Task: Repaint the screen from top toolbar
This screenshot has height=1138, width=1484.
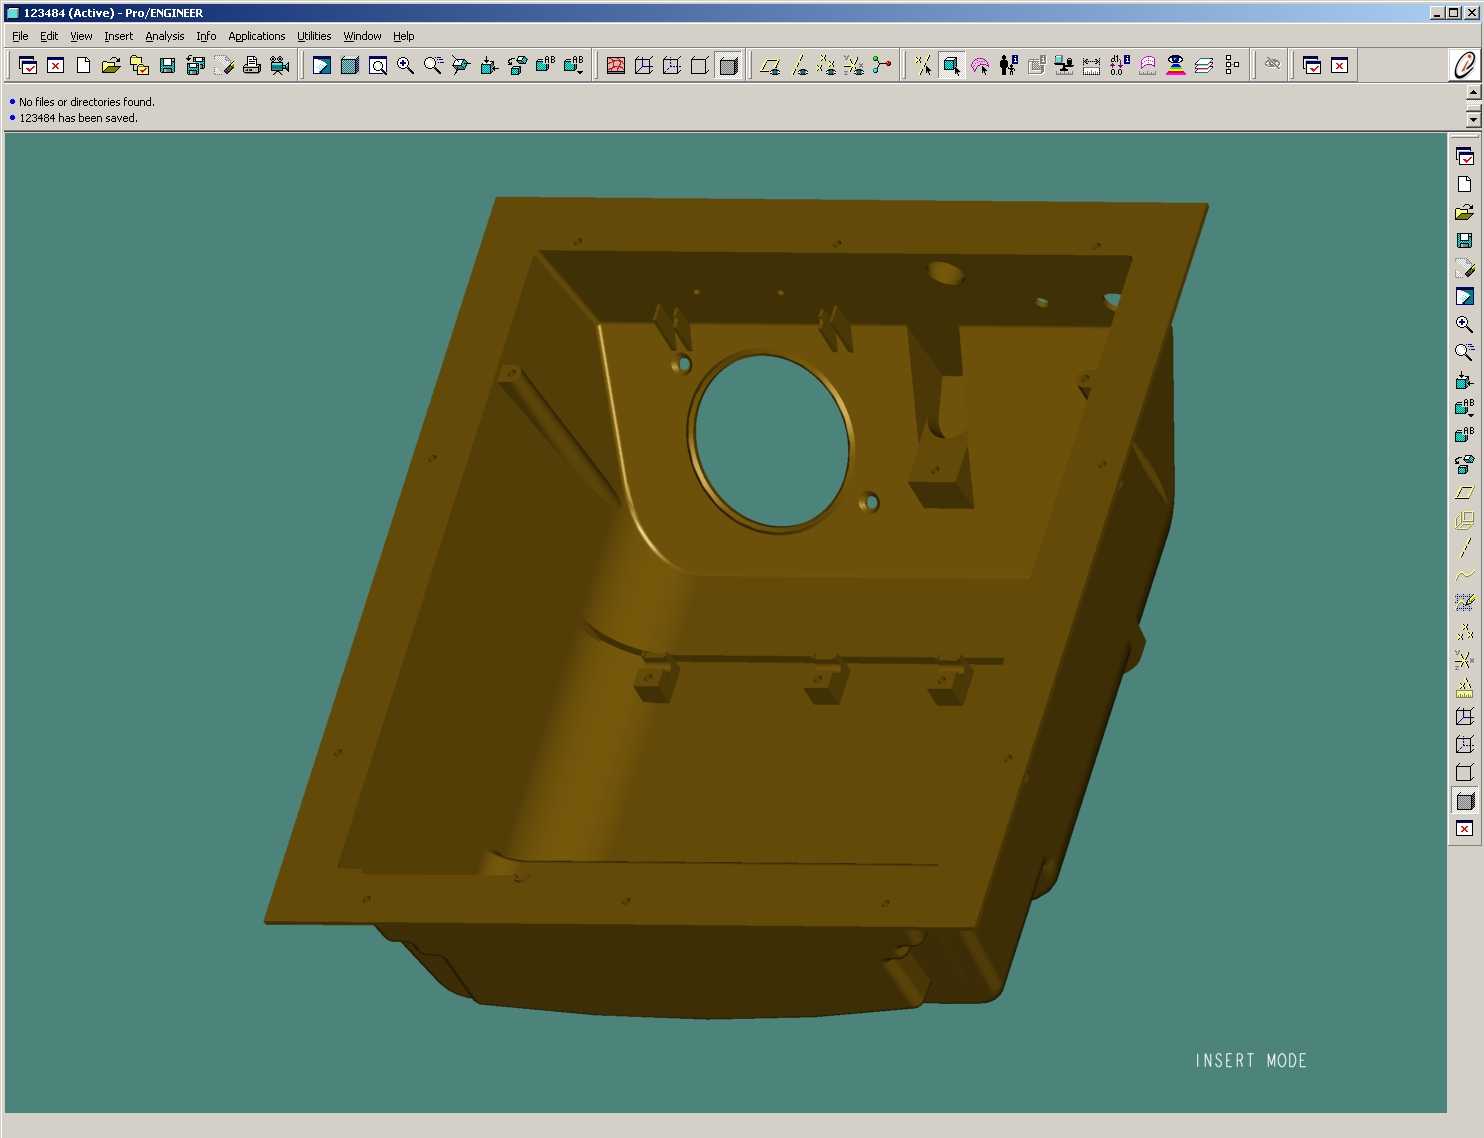Action: tap(321, 66)
